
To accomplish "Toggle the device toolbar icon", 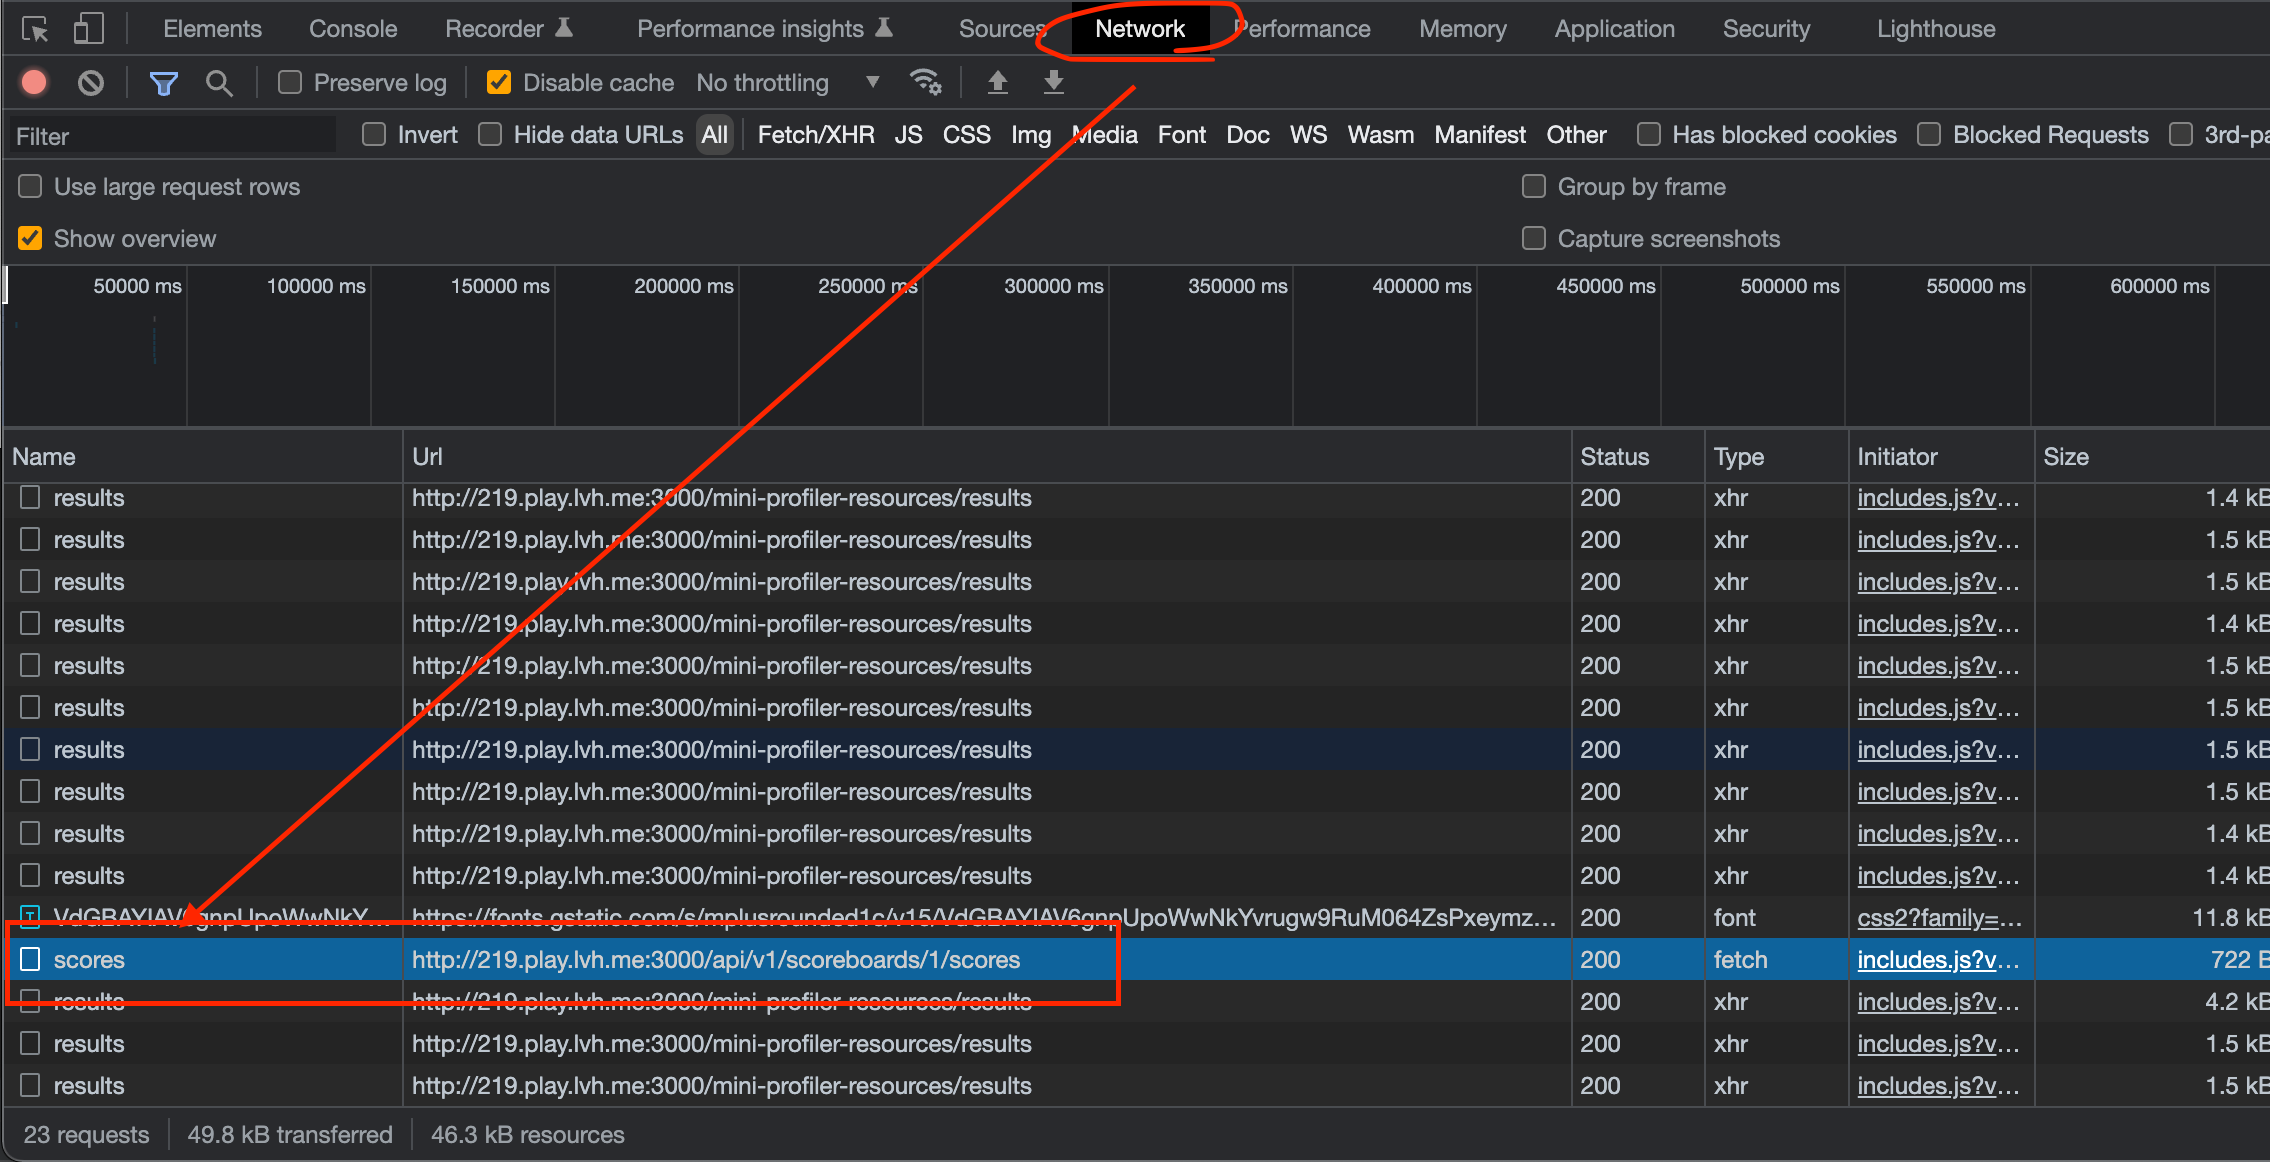I will click(88, 29).
